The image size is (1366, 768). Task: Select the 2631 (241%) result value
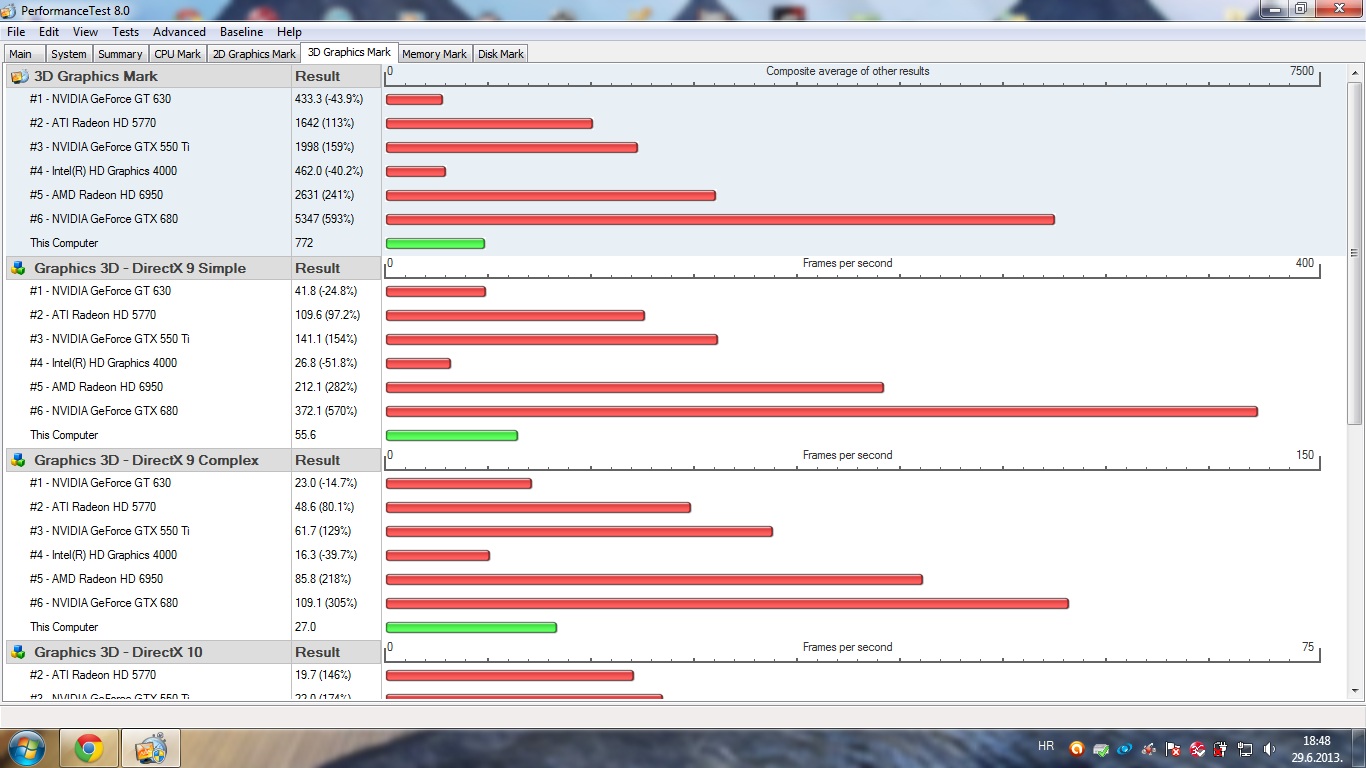coord(324,195)
